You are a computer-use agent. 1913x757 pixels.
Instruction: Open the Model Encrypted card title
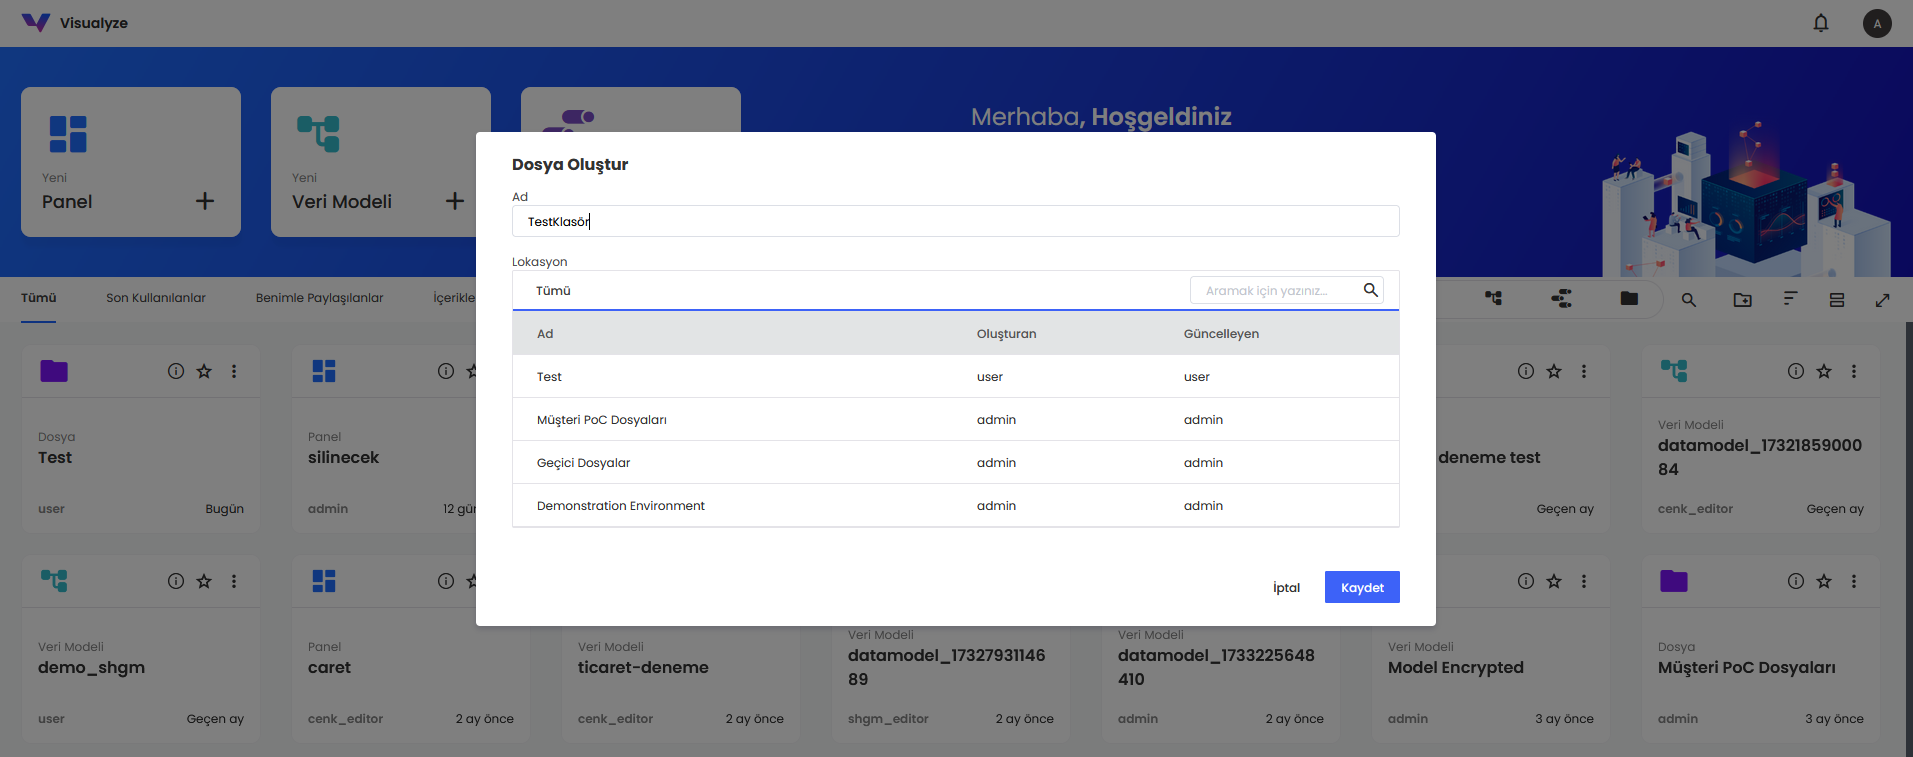coord(1456,667)
